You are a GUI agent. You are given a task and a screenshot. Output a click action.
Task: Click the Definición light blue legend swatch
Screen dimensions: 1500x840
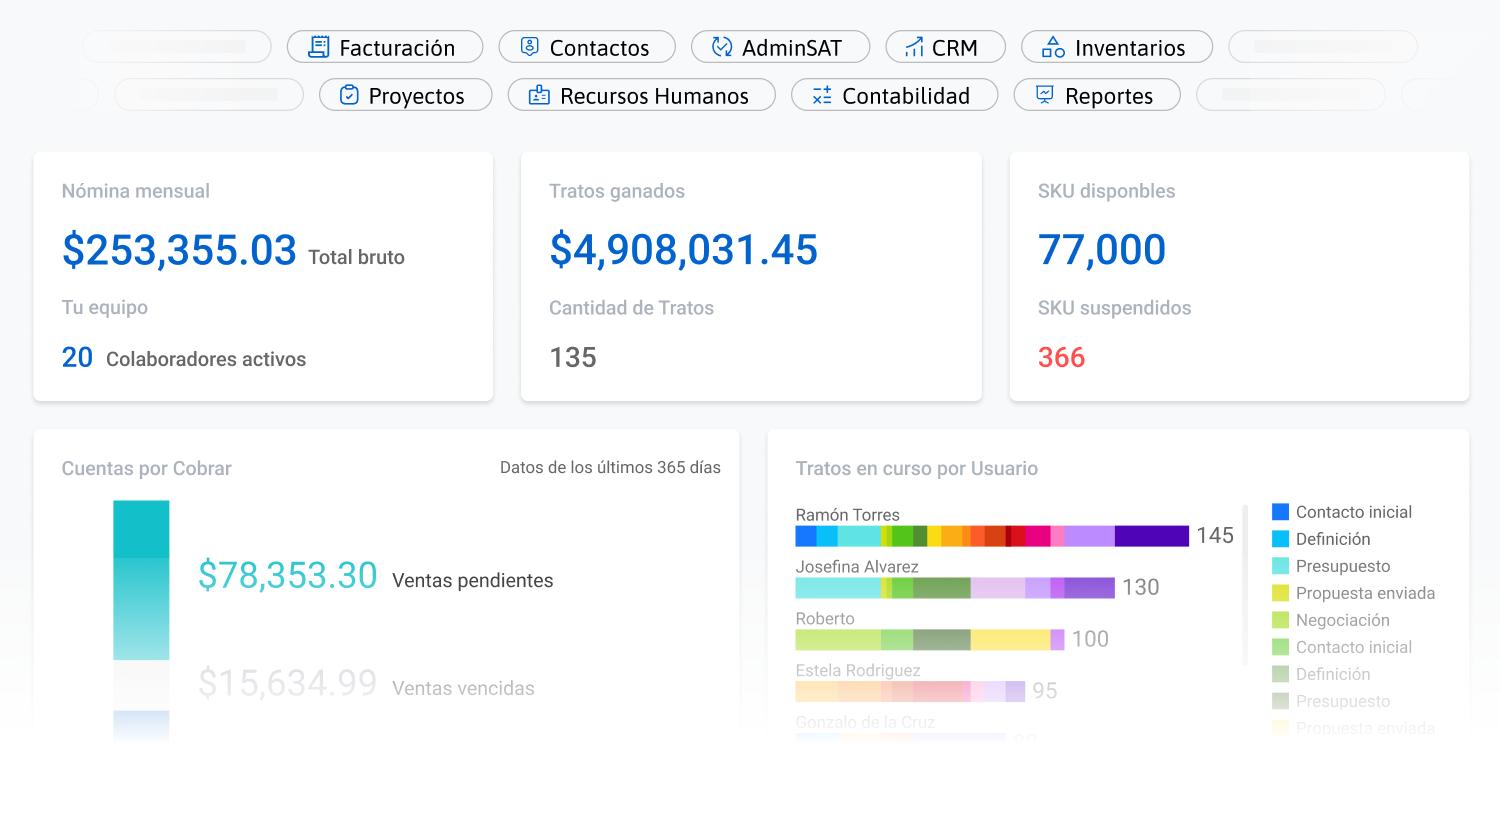point(1280,539)
